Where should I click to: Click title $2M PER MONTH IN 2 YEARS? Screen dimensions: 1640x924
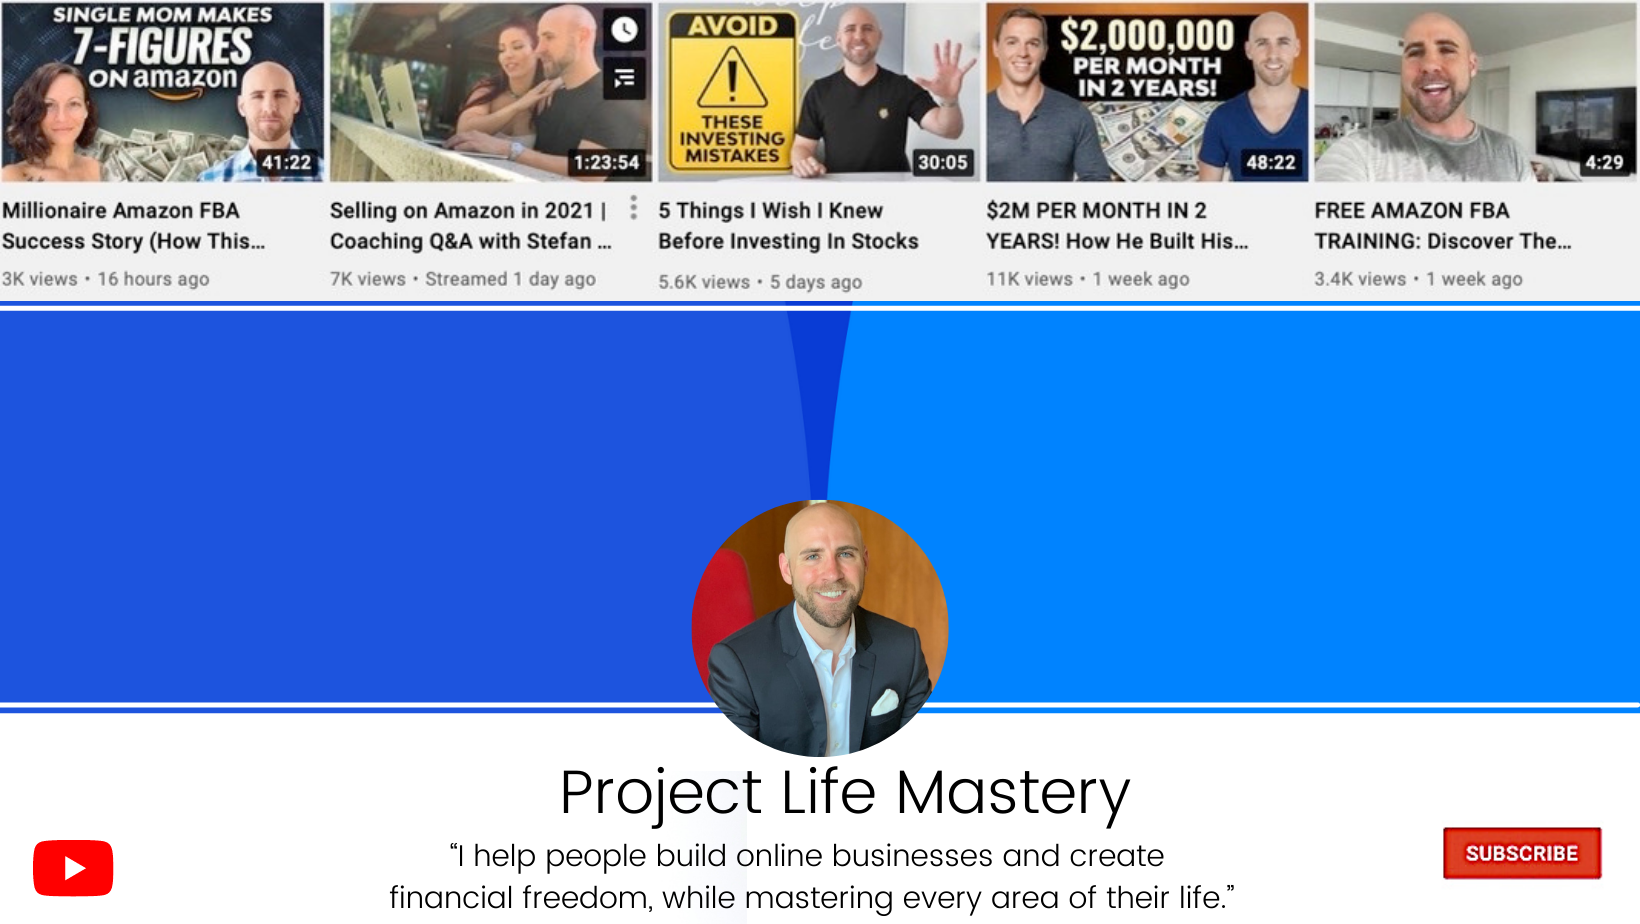1117,226
